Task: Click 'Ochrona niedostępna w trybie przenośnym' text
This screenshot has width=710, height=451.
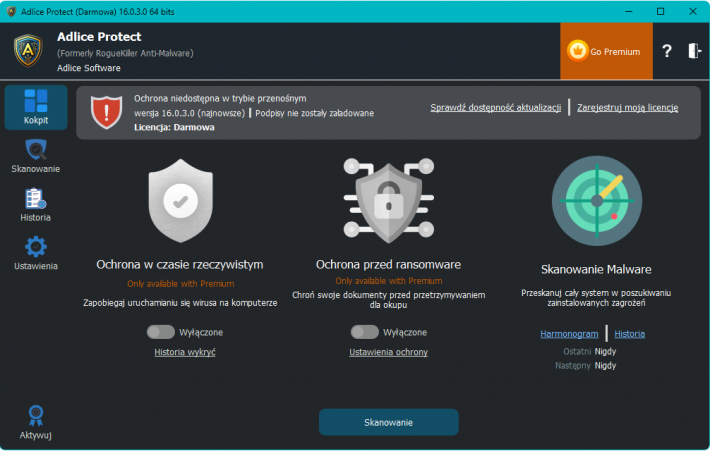Action: (220, 99)
